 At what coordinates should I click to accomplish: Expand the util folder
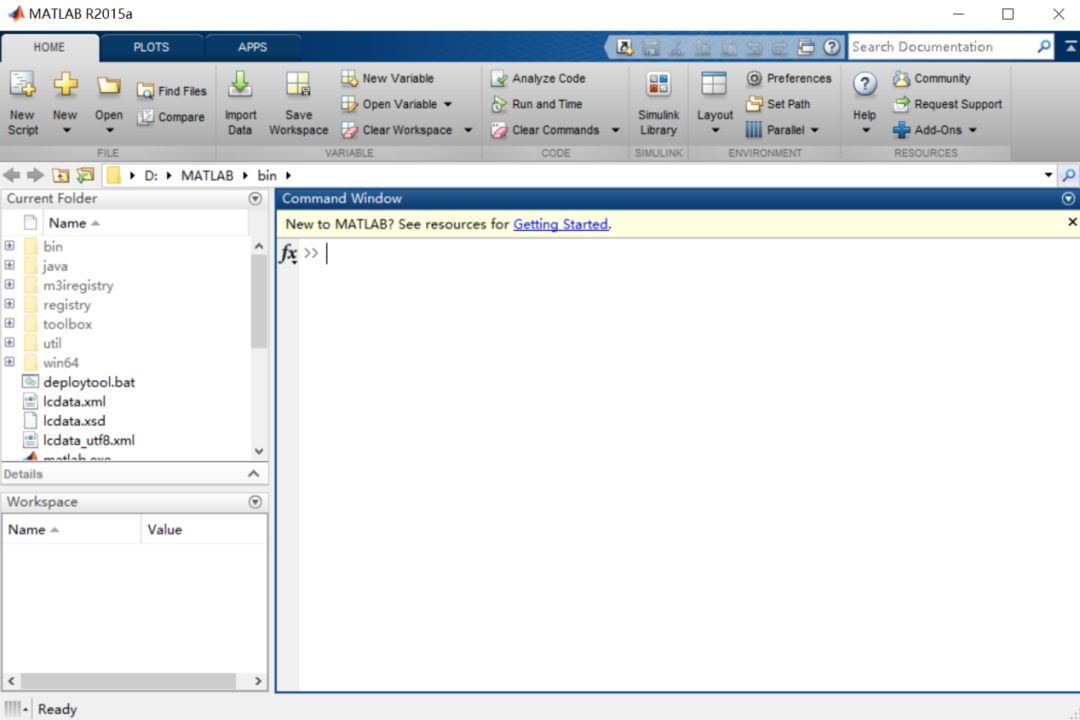(x=10, y=342)
